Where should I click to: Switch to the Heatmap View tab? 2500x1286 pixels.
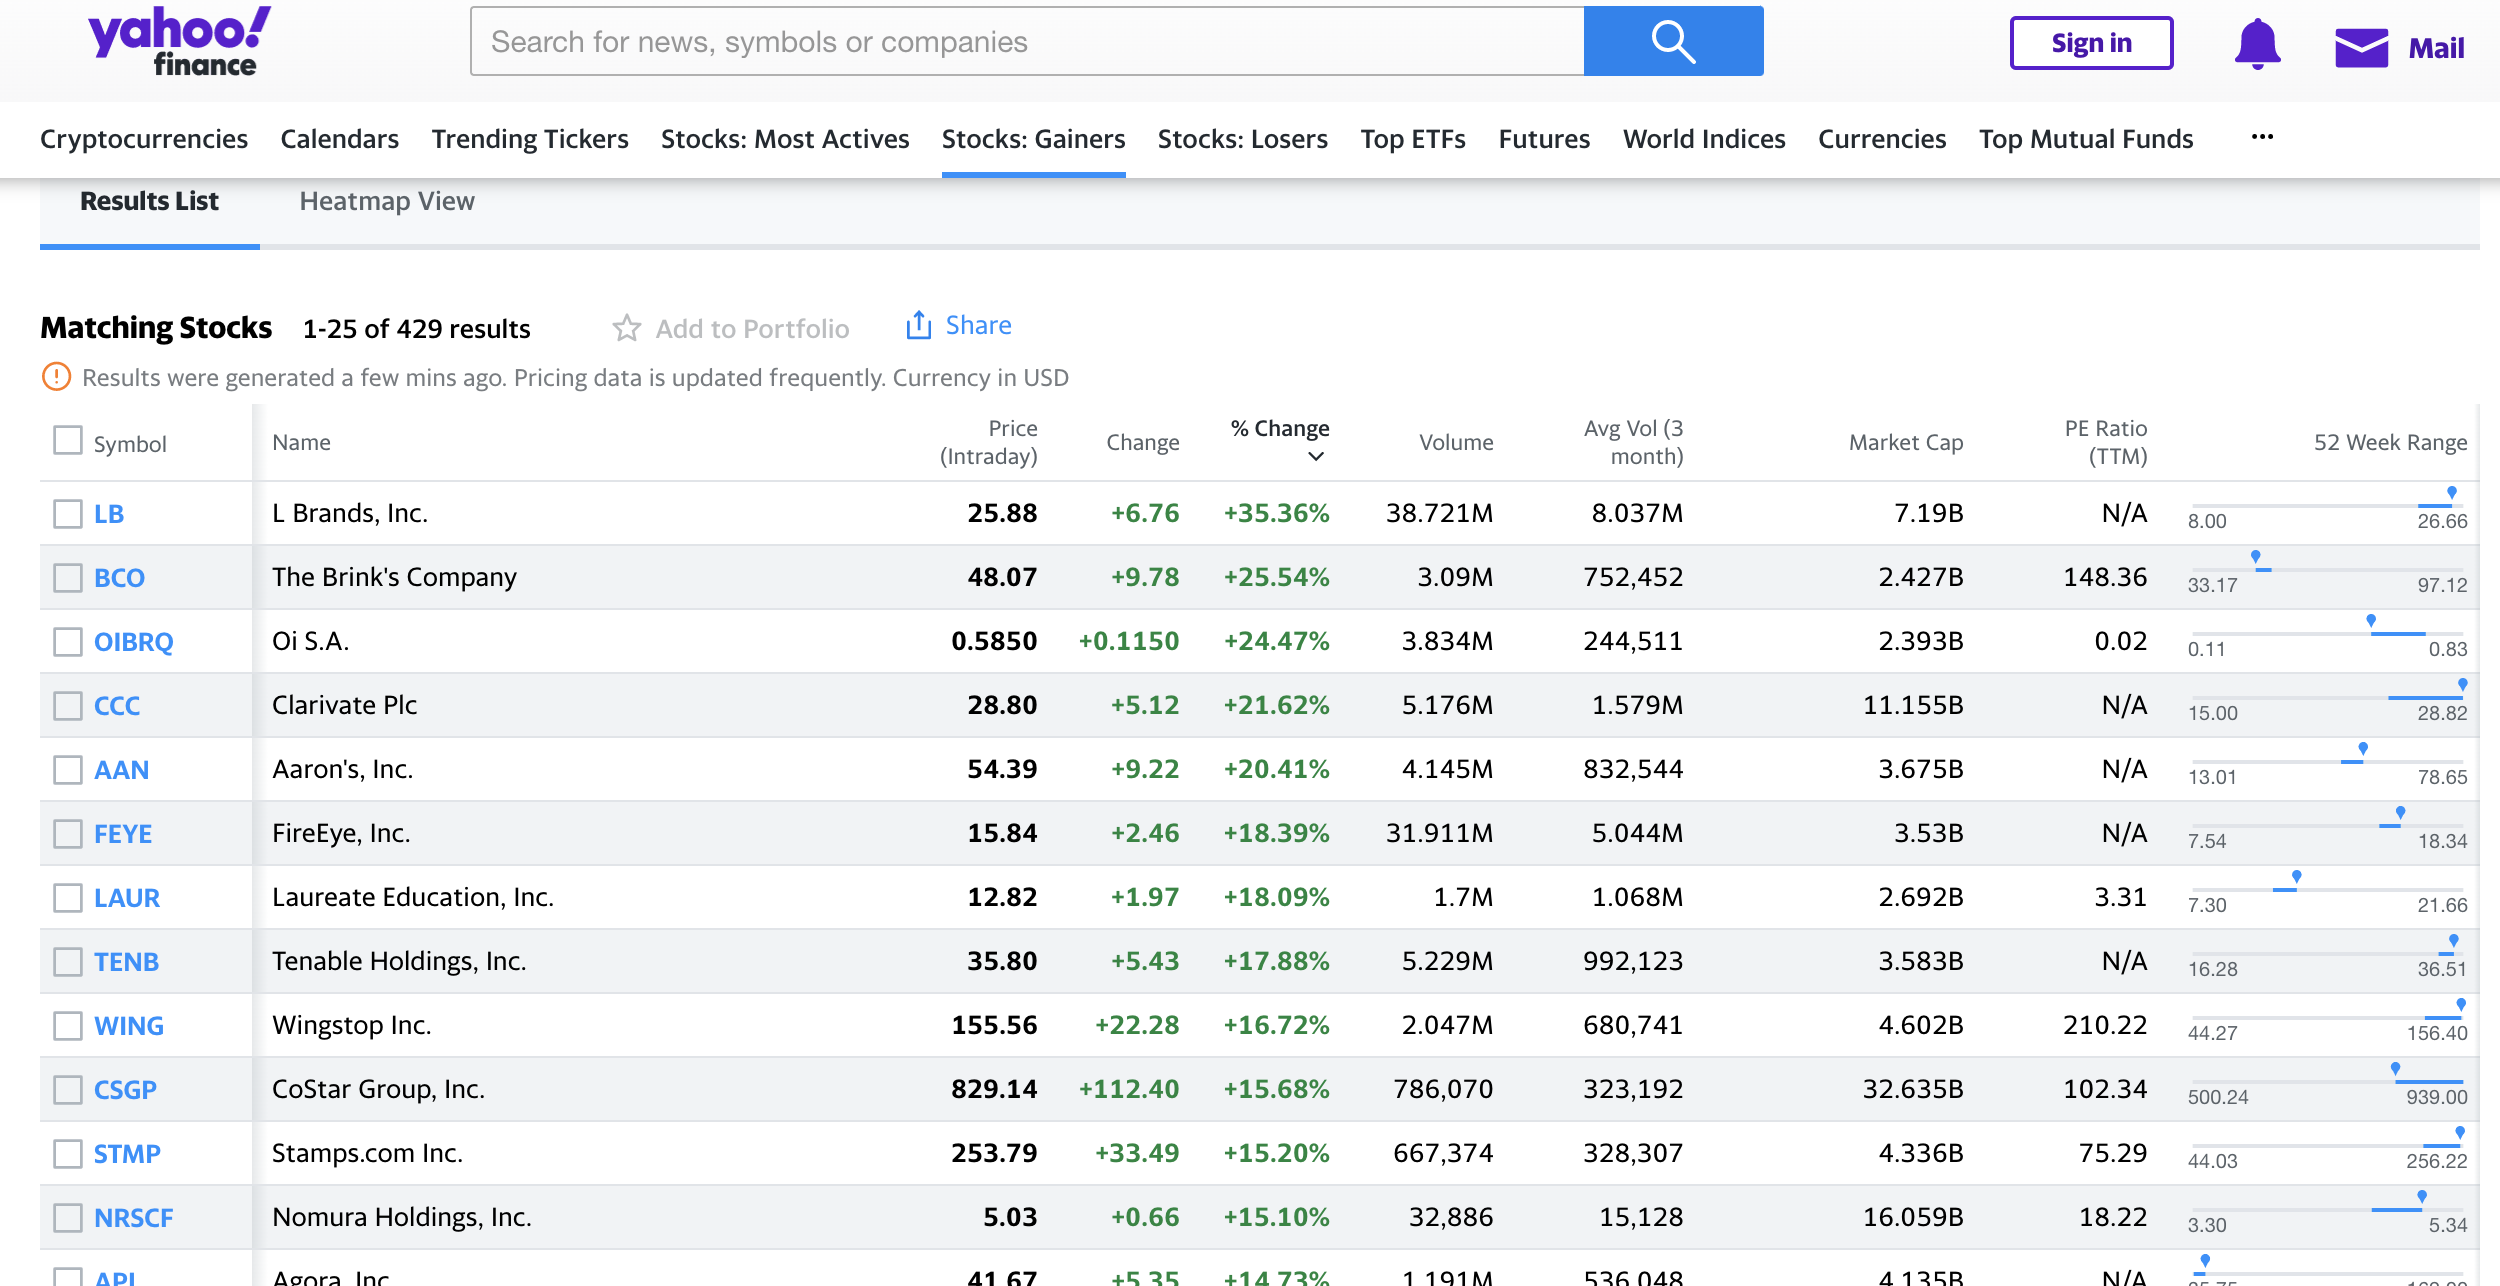coord(387,201)
